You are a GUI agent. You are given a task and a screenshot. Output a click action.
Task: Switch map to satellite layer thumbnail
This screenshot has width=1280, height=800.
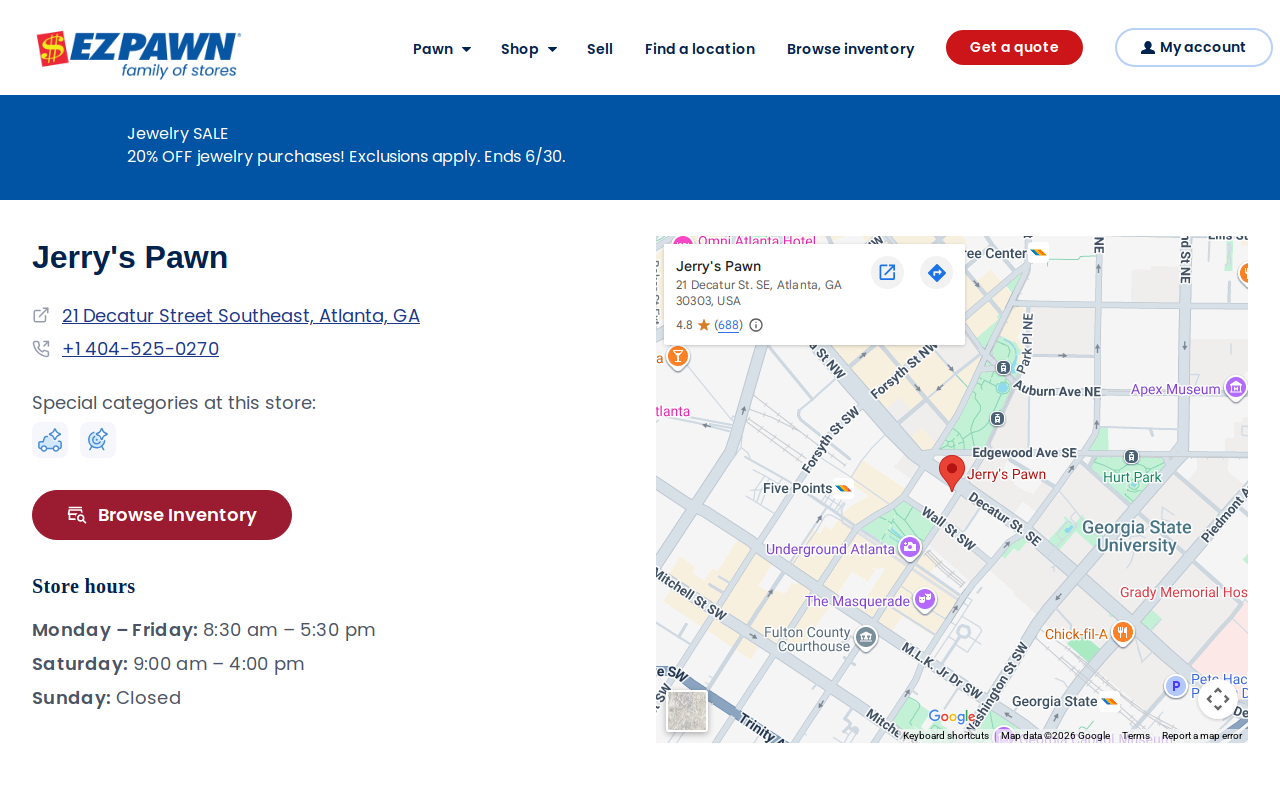coord(687,711)
